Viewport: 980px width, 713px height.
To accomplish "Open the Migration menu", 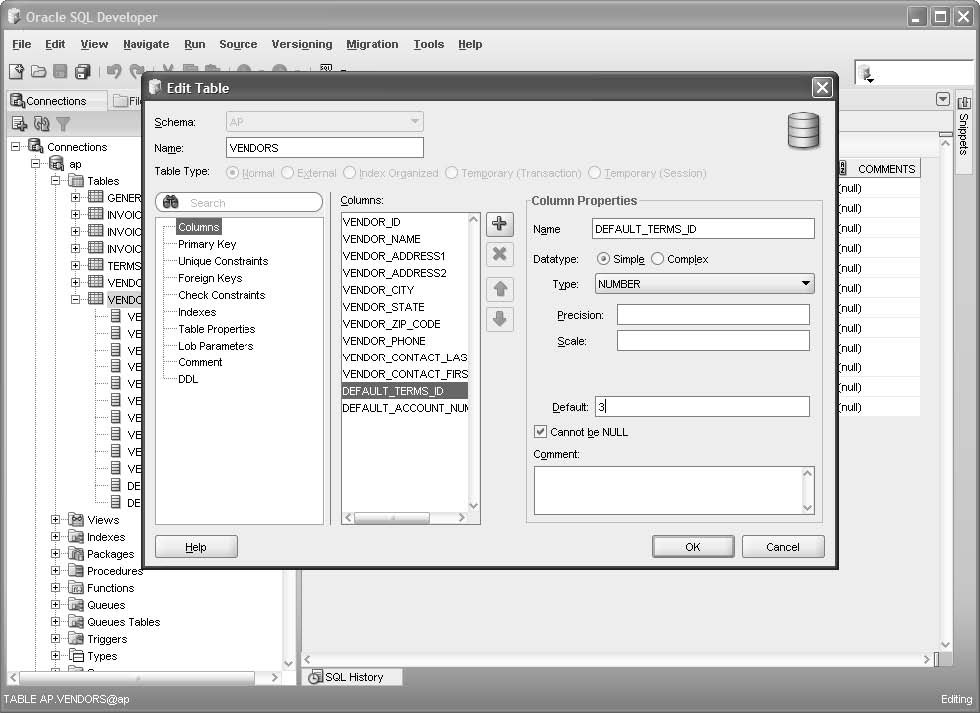I will coord(372,44).
